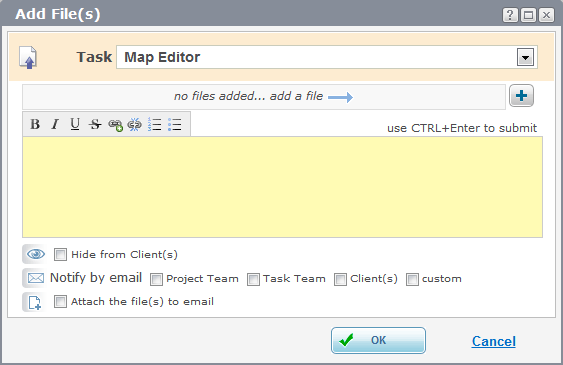Click the upload file icon beside Task

pos(28,57)
